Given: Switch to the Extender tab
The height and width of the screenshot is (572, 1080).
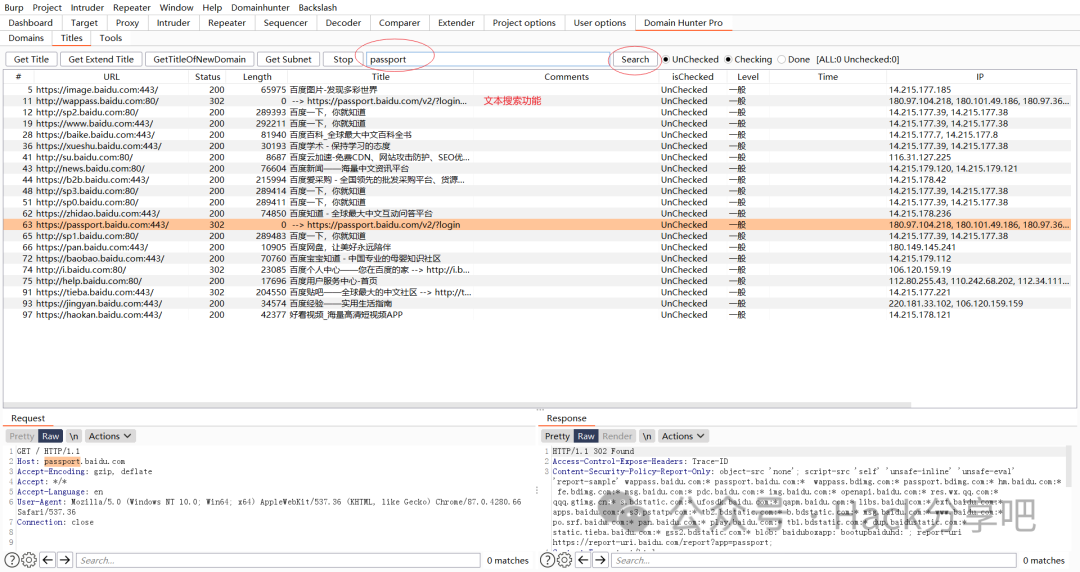Looking at the screenshot, I should pos(456,23).
